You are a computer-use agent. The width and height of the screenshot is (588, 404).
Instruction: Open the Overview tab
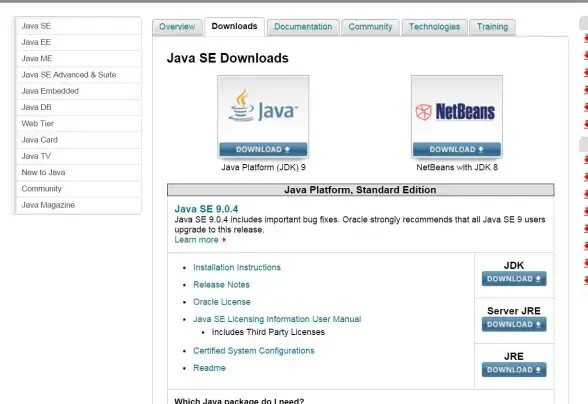pos(177,27)
